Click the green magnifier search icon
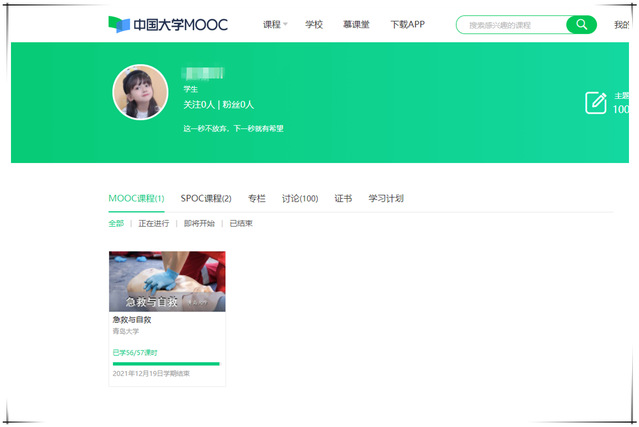The width and height of the screenshot is (639, 427). 582,25
